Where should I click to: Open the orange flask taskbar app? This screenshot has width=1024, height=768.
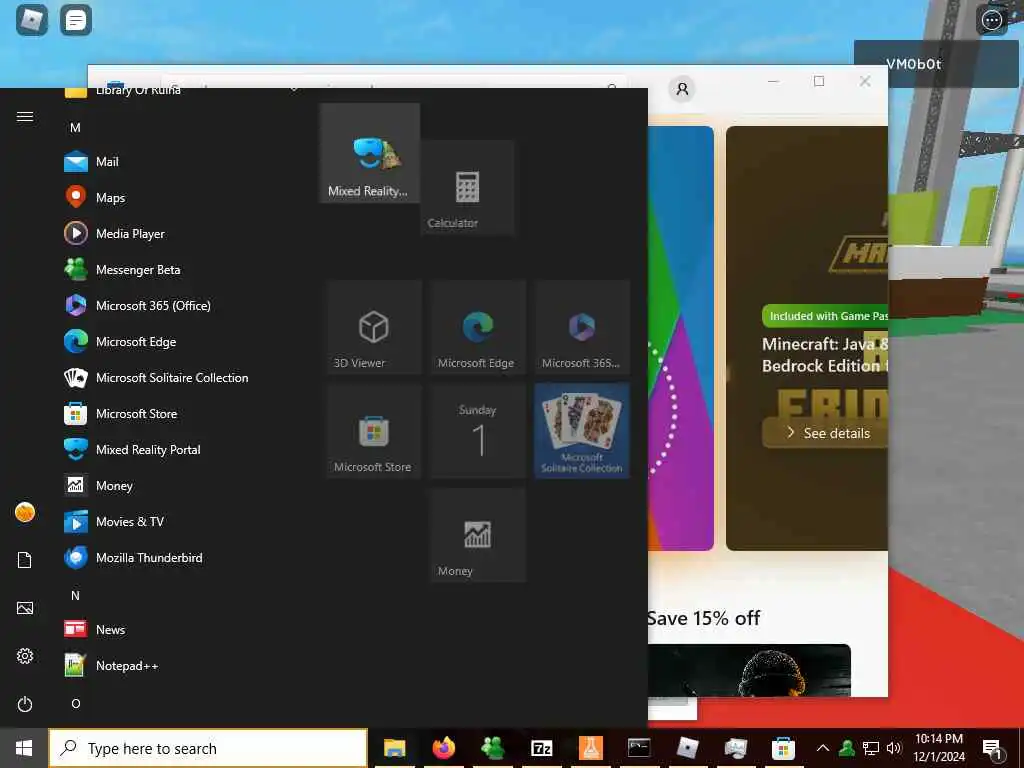pos(590,748)
